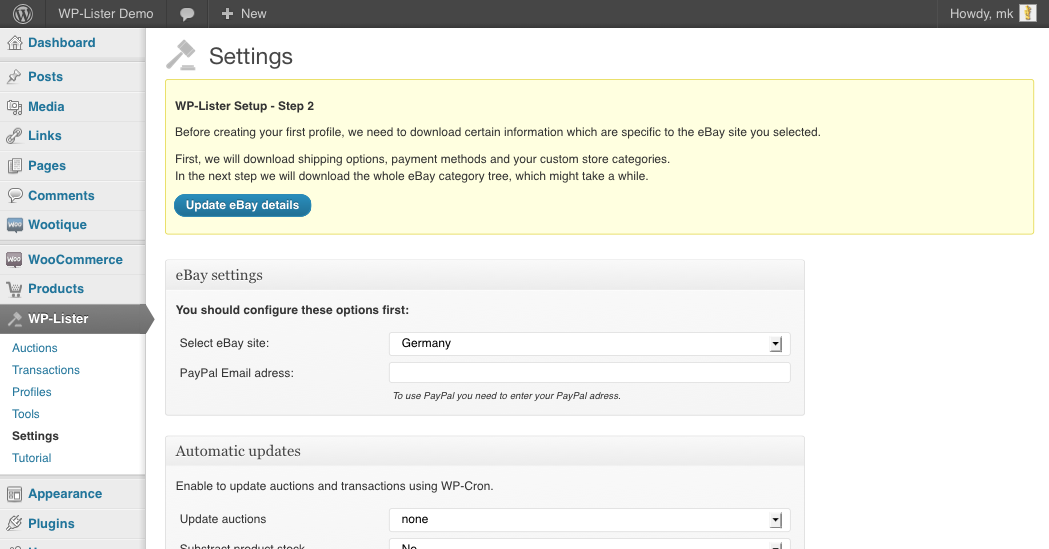Click the WP-Lister Setup - Step 2 heading
The image size is (1049, 549).
coord(244,106)
